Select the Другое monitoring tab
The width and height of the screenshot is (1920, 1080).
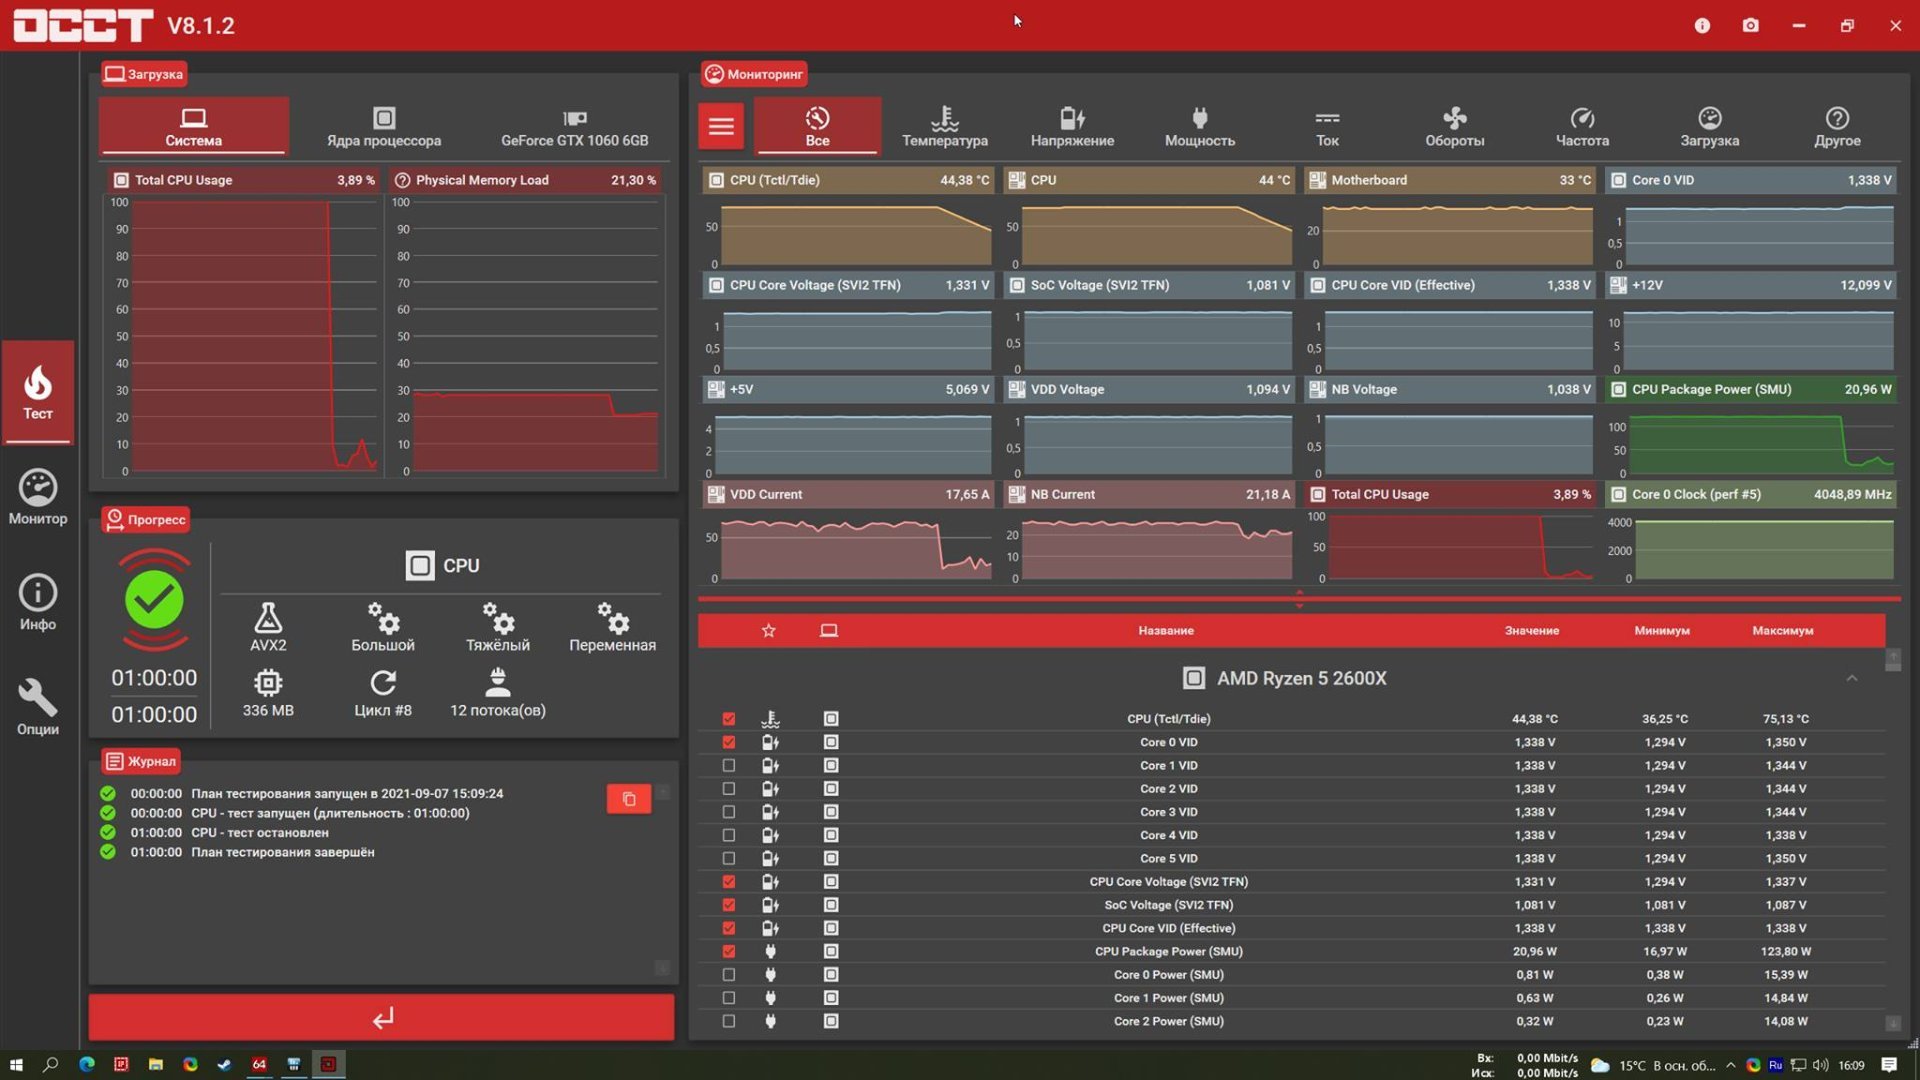(1837, 126)
